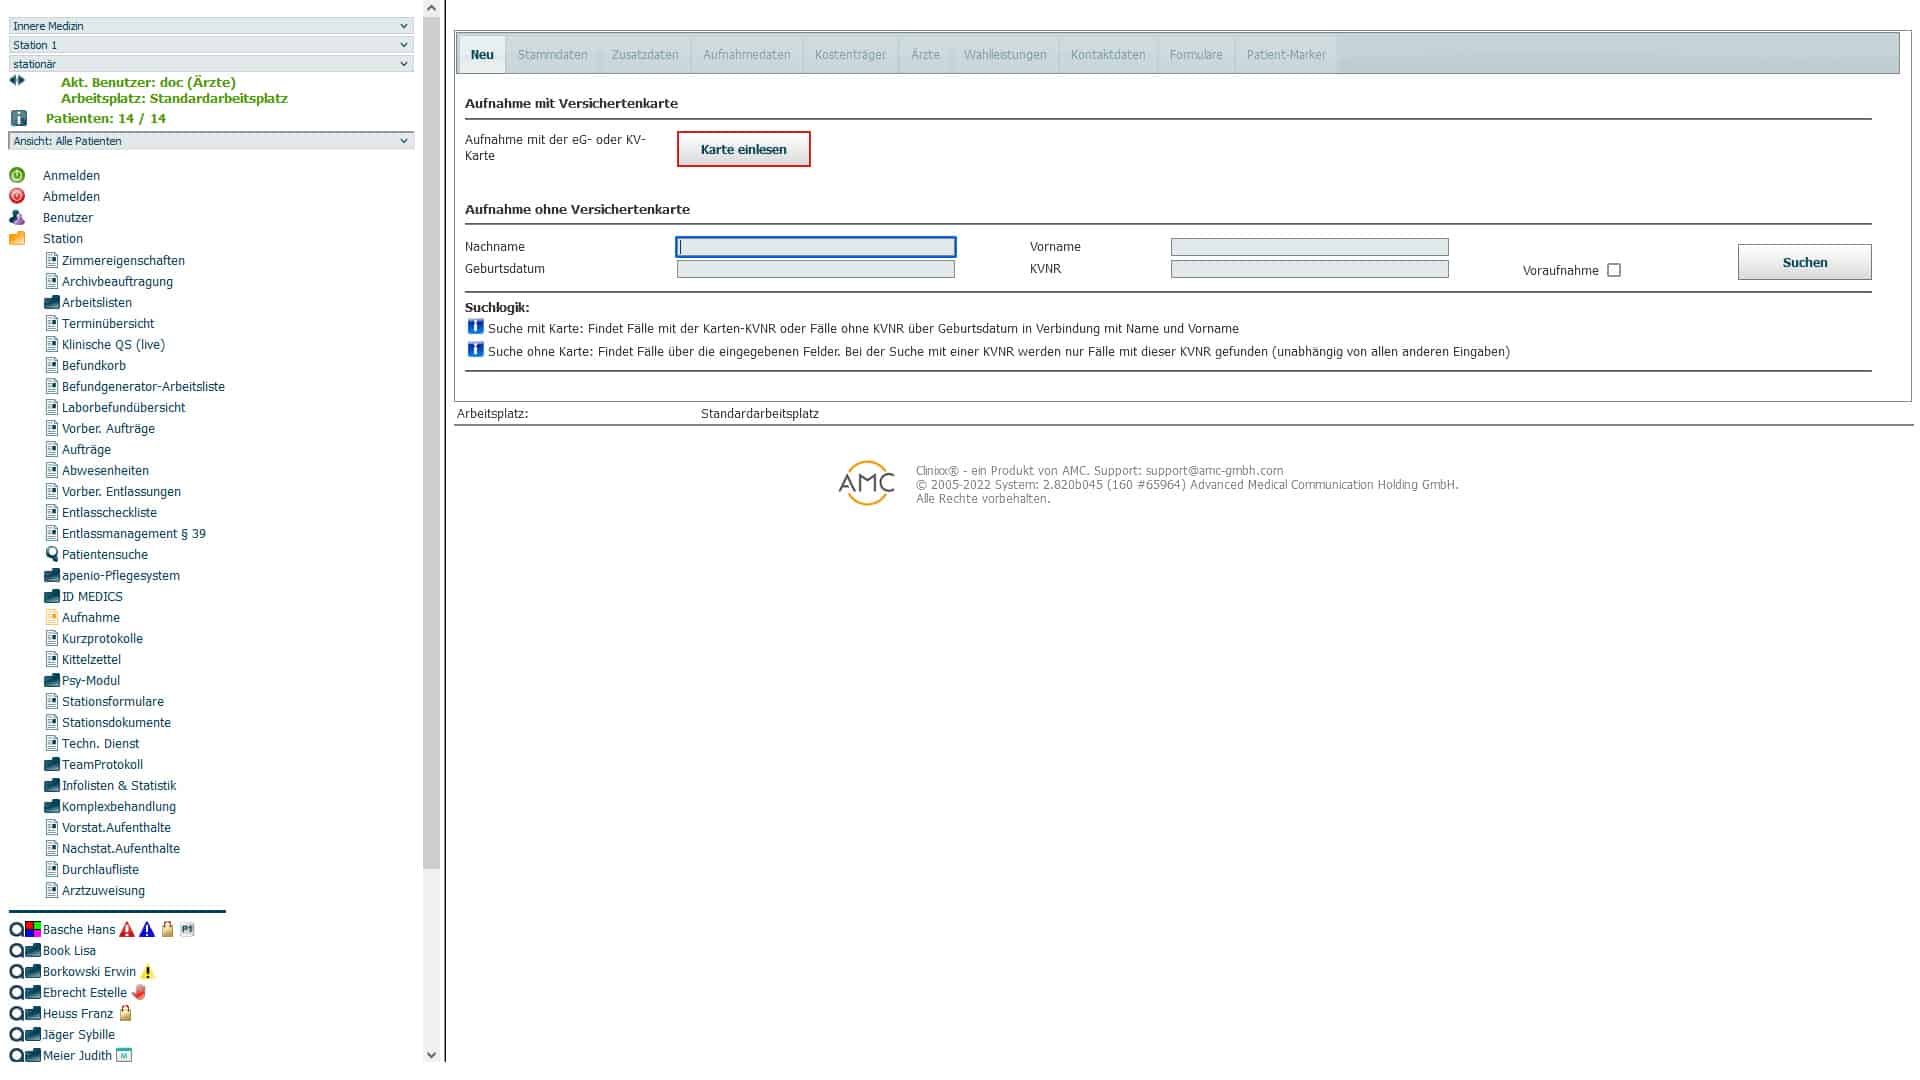Image resolution: width=1920 pixels, height=1080 pixels.
Task: Click the red Abmelden logout icon
Action: (x=17, y=196)
